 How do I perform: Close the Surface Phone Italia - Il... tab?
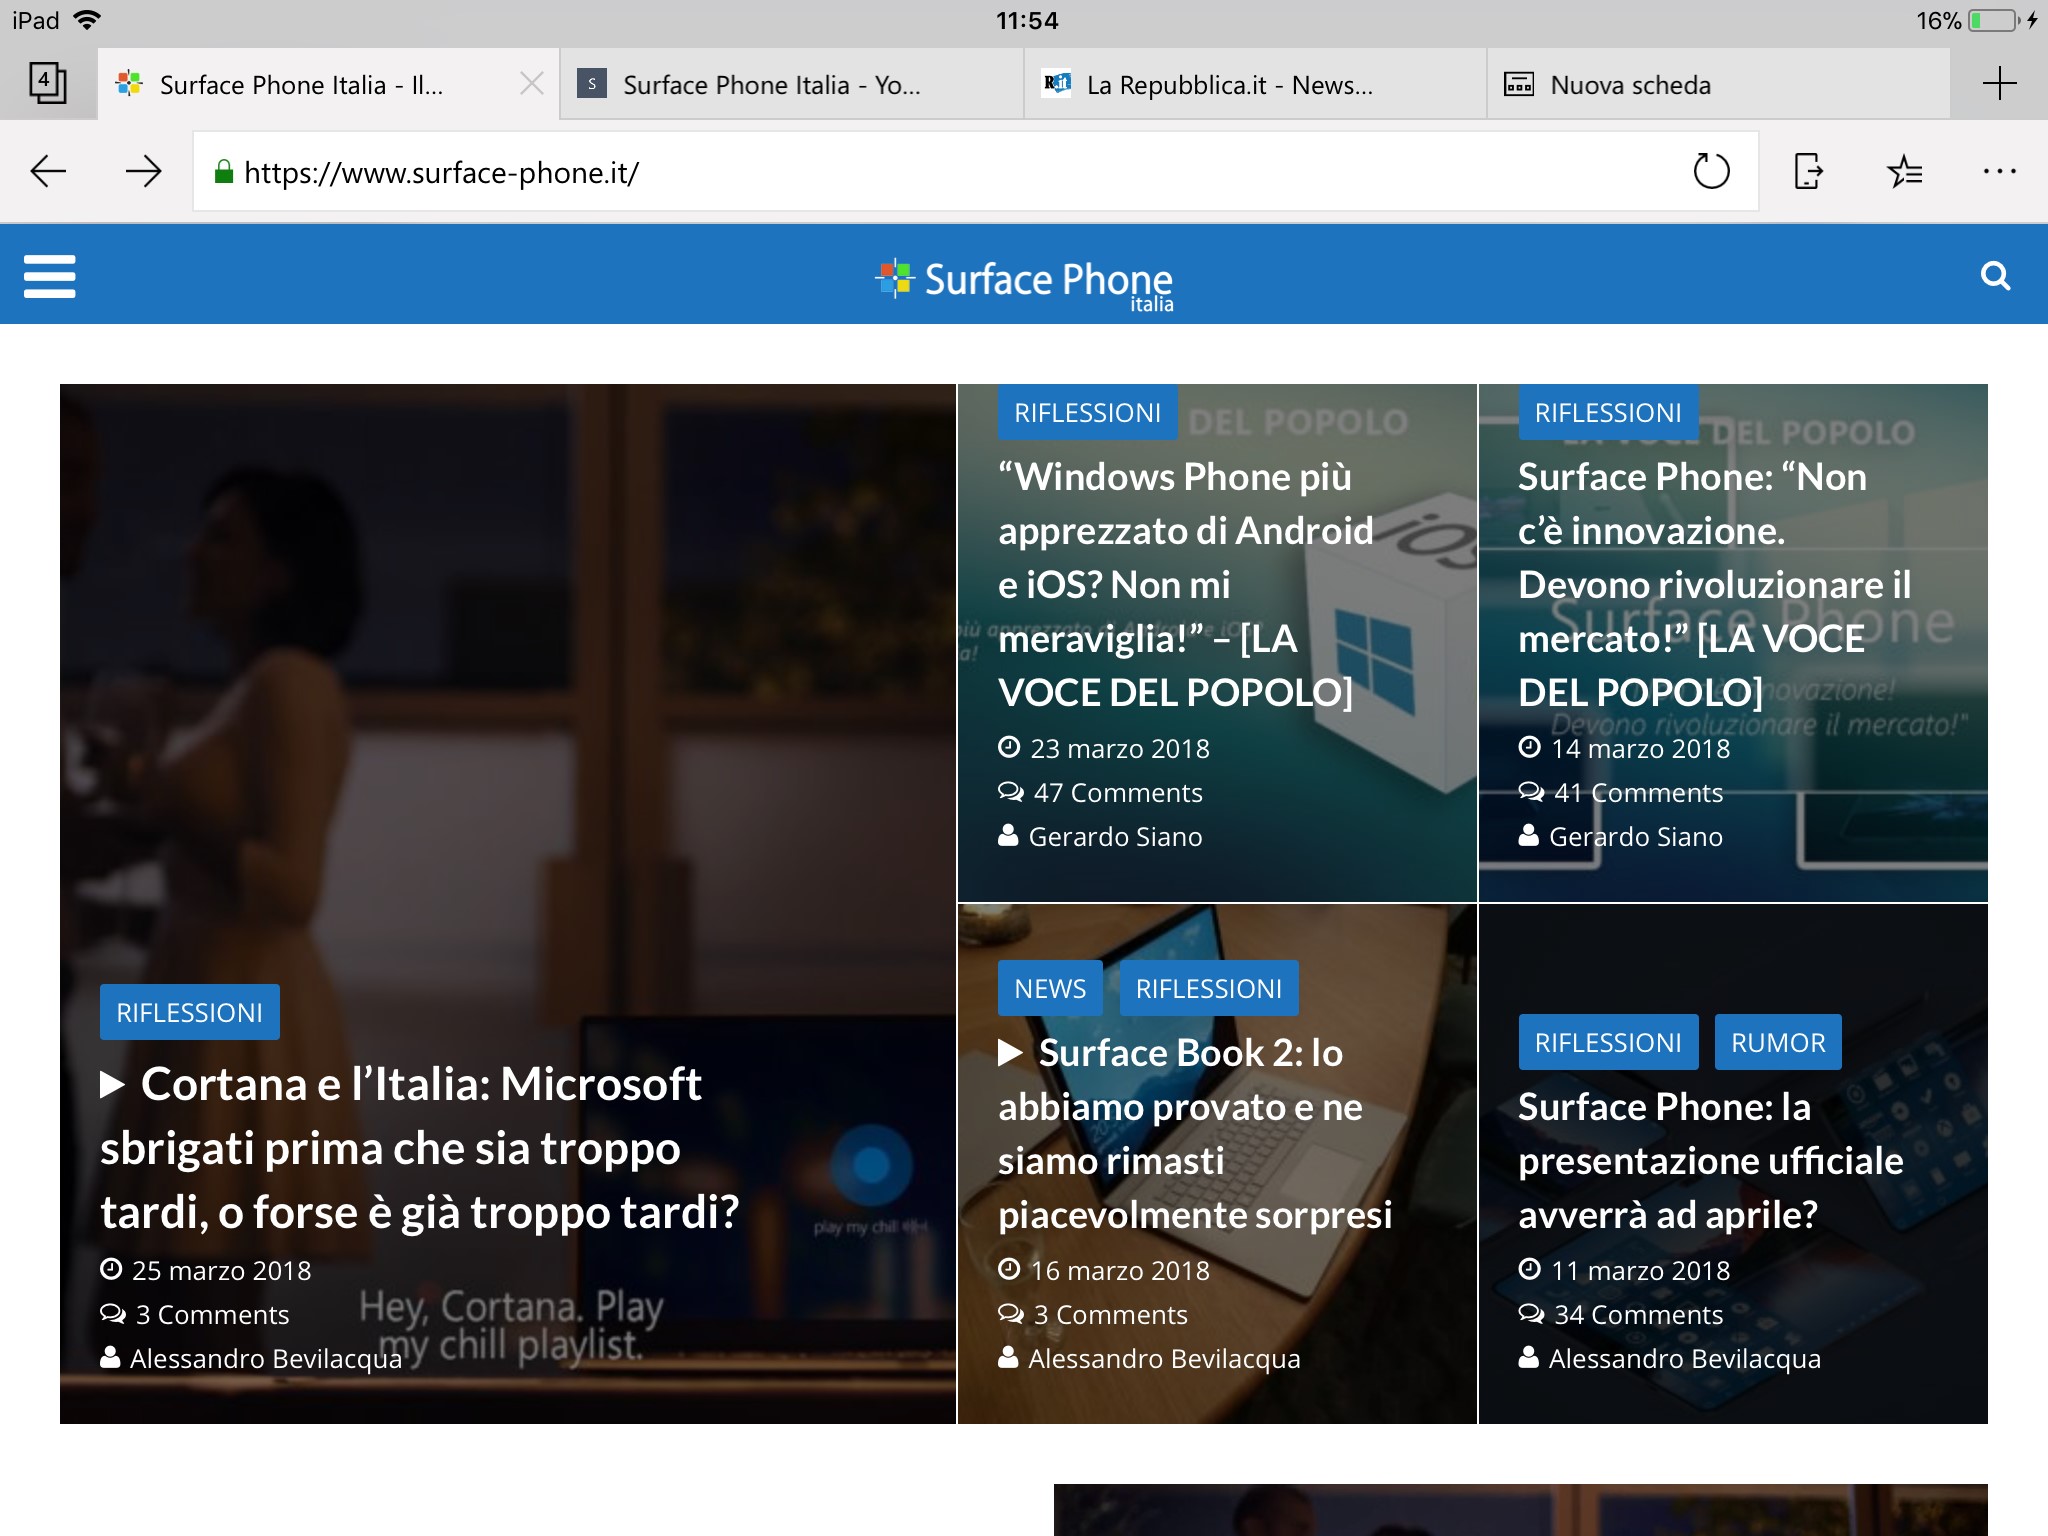pos(532,84)
